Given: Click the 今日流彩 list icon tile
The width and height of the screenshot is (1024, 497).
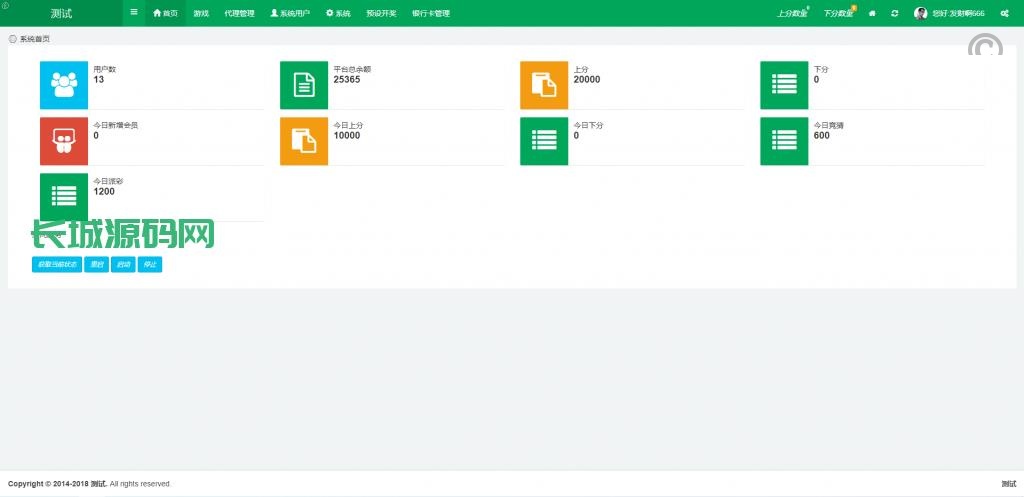Looking at the screenshot, I should [64, 197].
